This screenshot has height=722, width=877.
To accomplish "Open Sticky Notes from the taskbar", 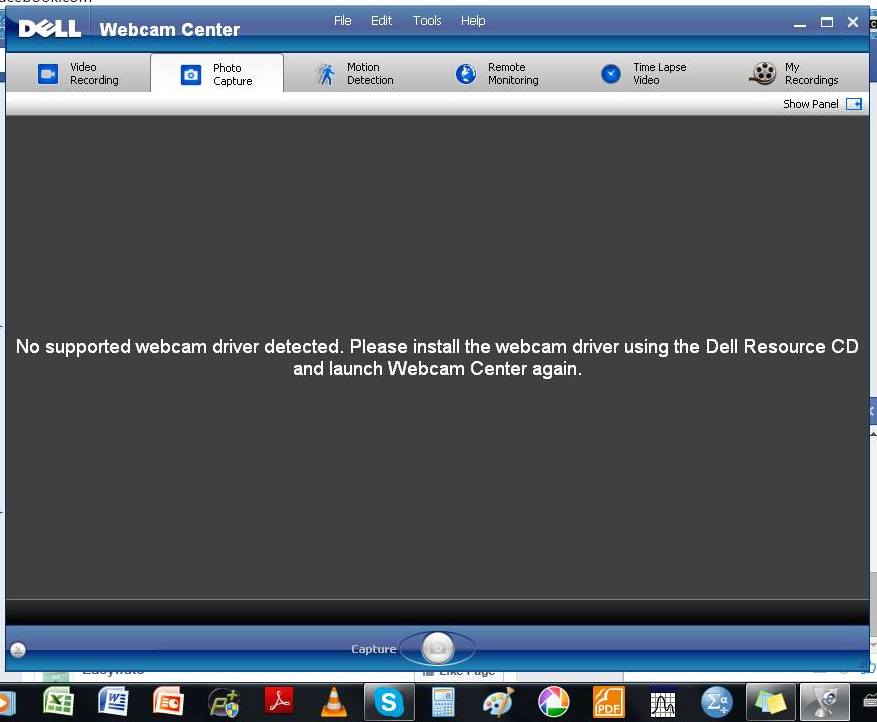I will click(x=771, y=702).
